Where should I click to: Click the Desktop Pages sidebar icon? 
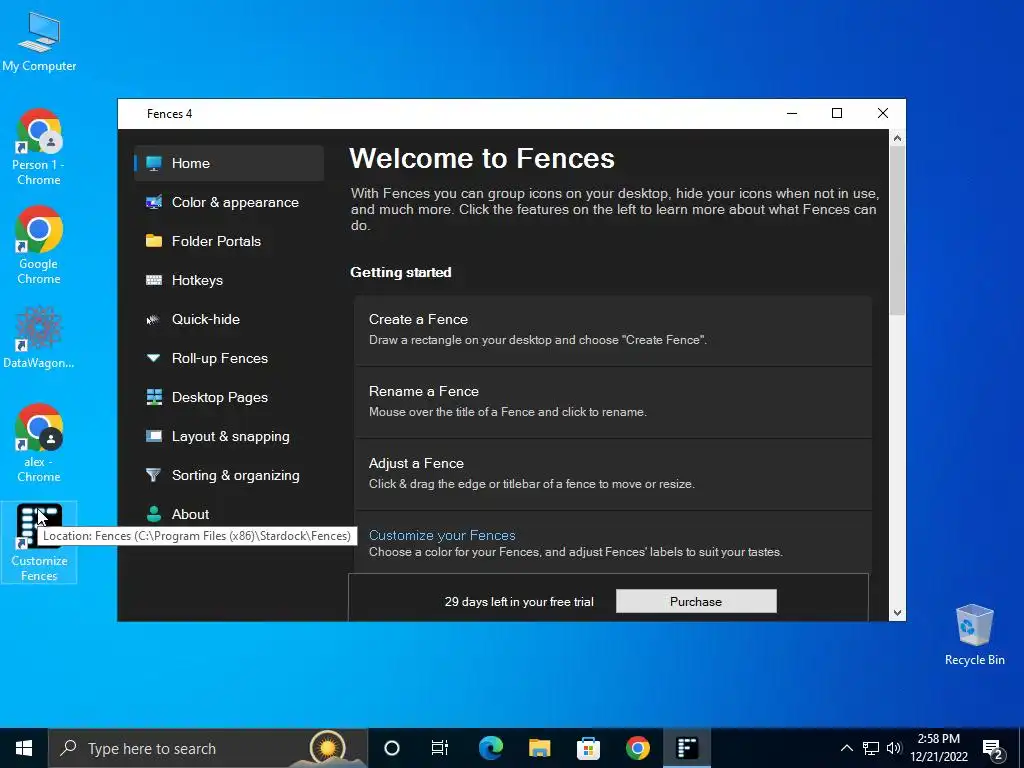[x=154, y=397]
